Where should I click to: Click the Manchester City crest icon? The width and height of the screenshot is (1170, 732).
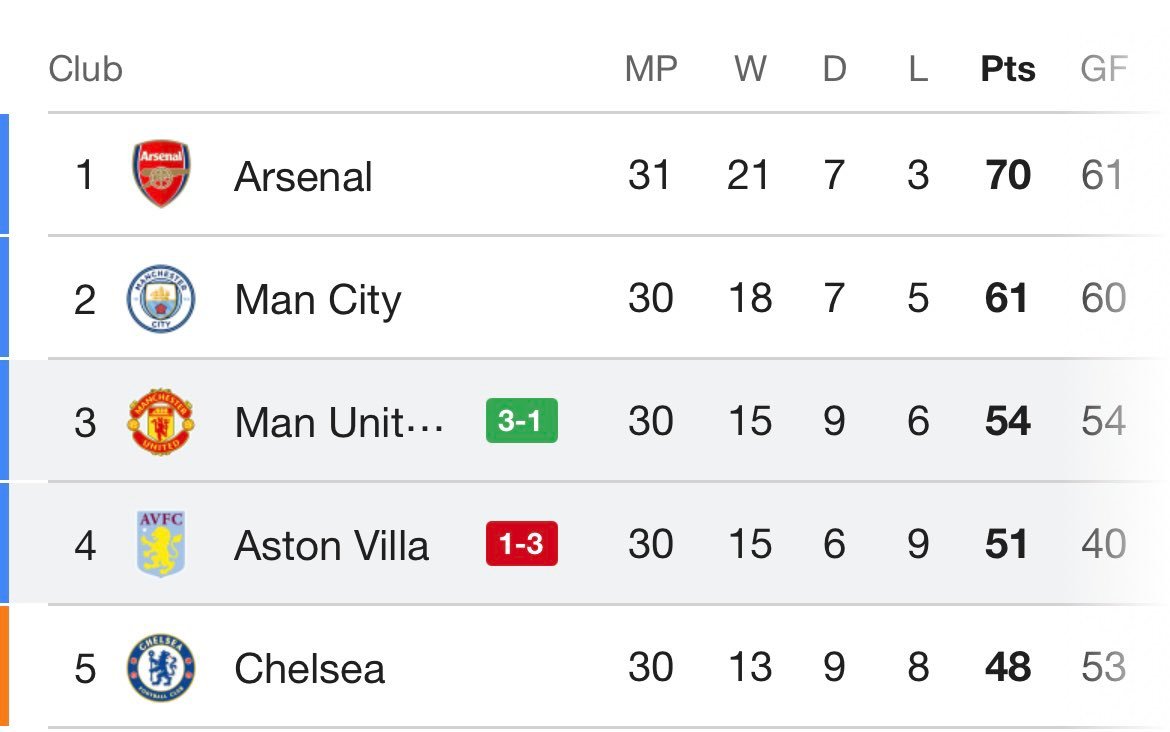pyautogui.click(x=161, y=299)
